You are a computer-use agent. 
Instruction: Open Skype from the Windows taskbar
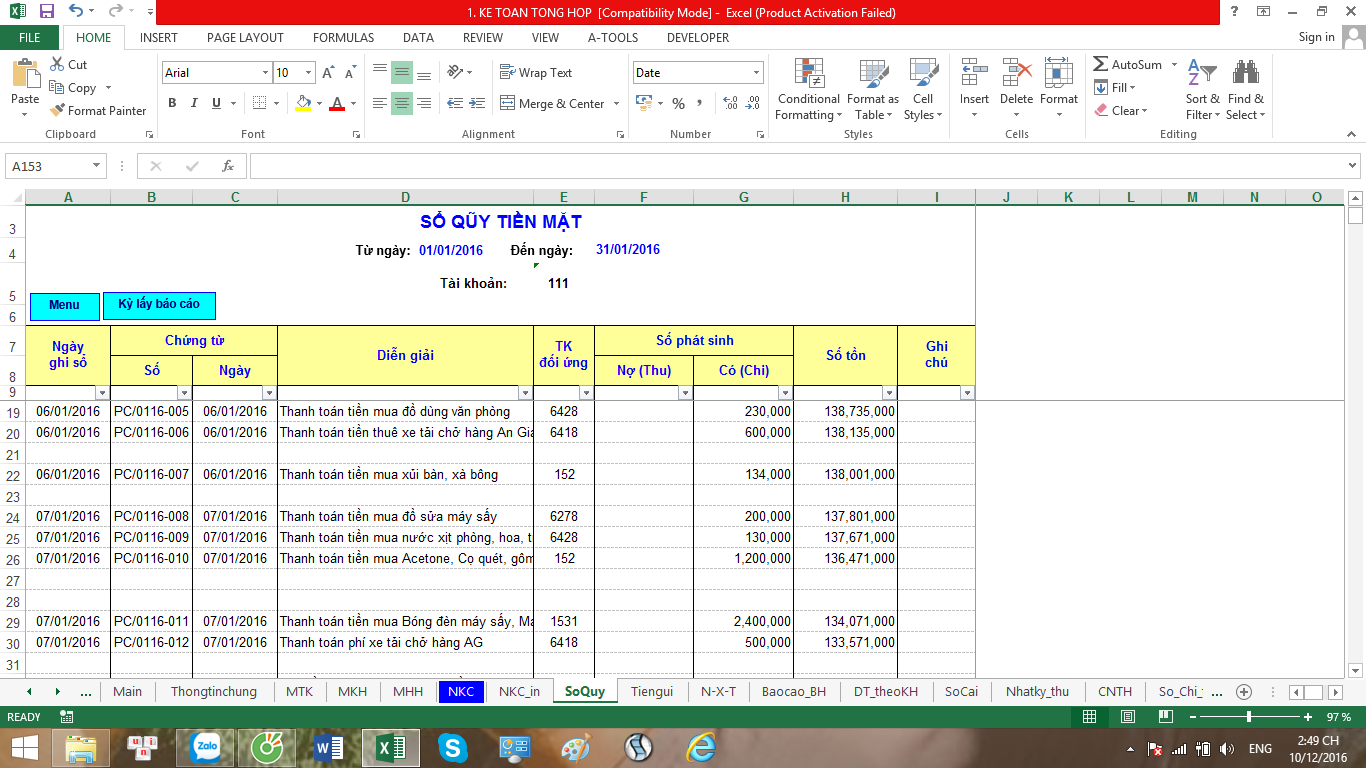coord(452,747)
